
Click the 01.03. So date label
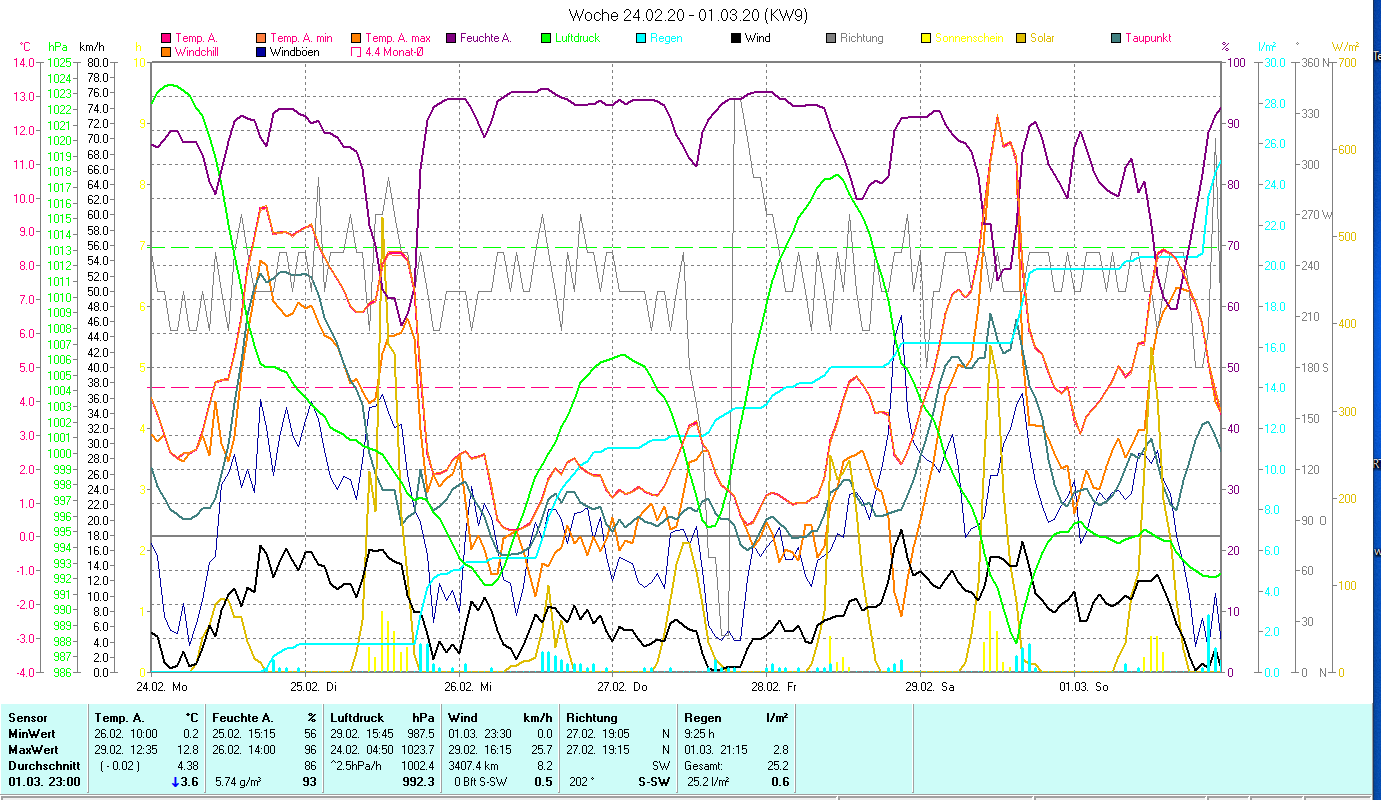point(1084,687)
